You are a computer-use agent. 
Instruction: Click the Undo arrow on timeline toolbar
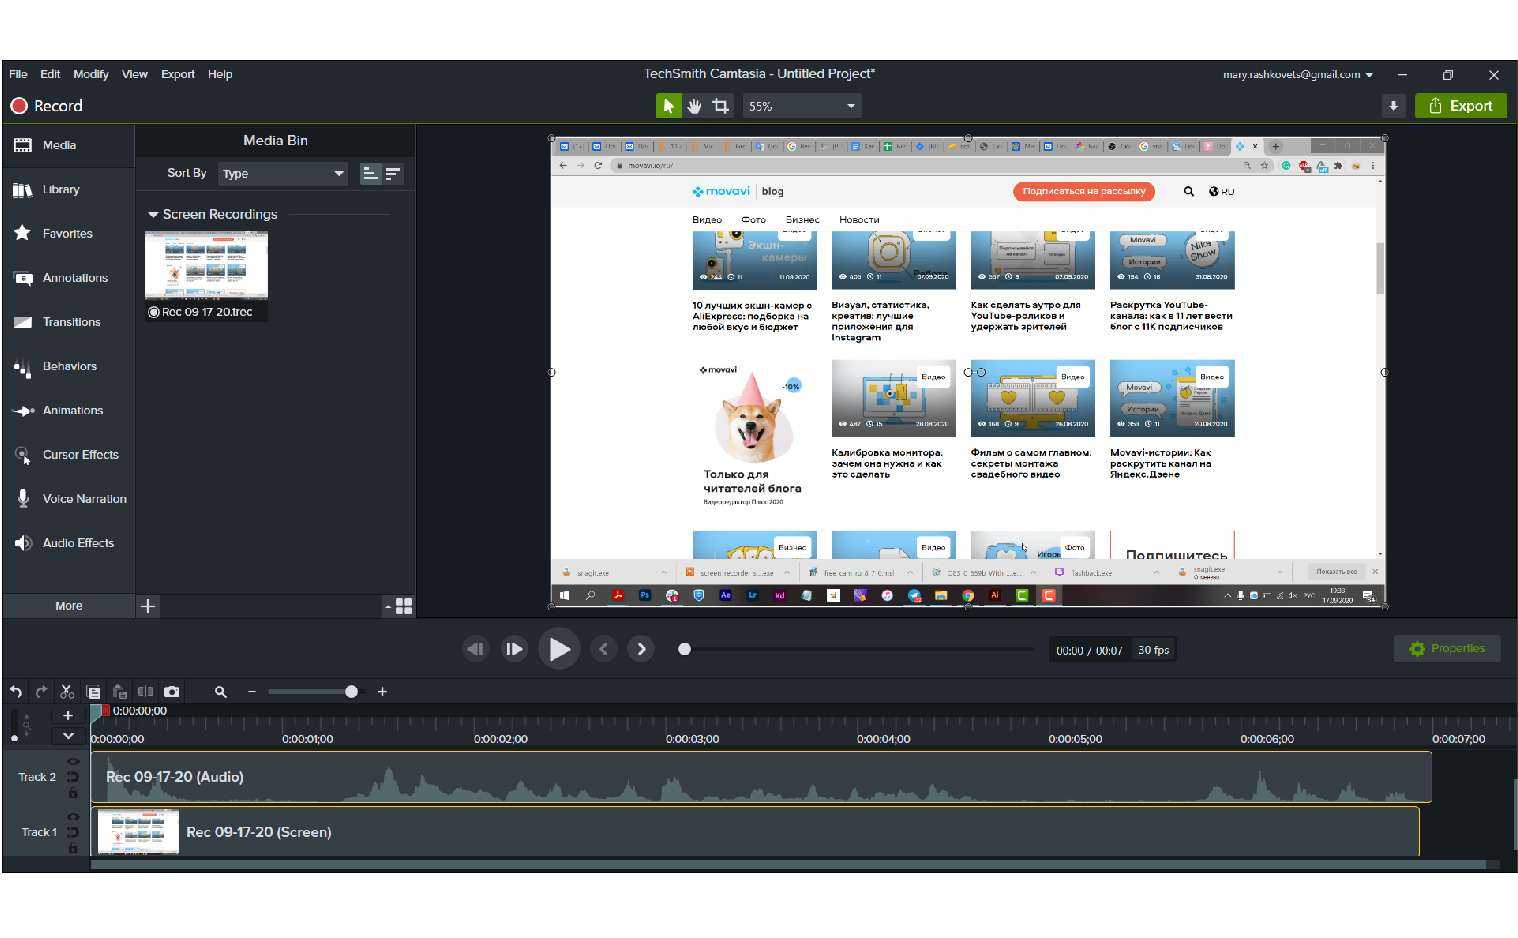point(16,691)
